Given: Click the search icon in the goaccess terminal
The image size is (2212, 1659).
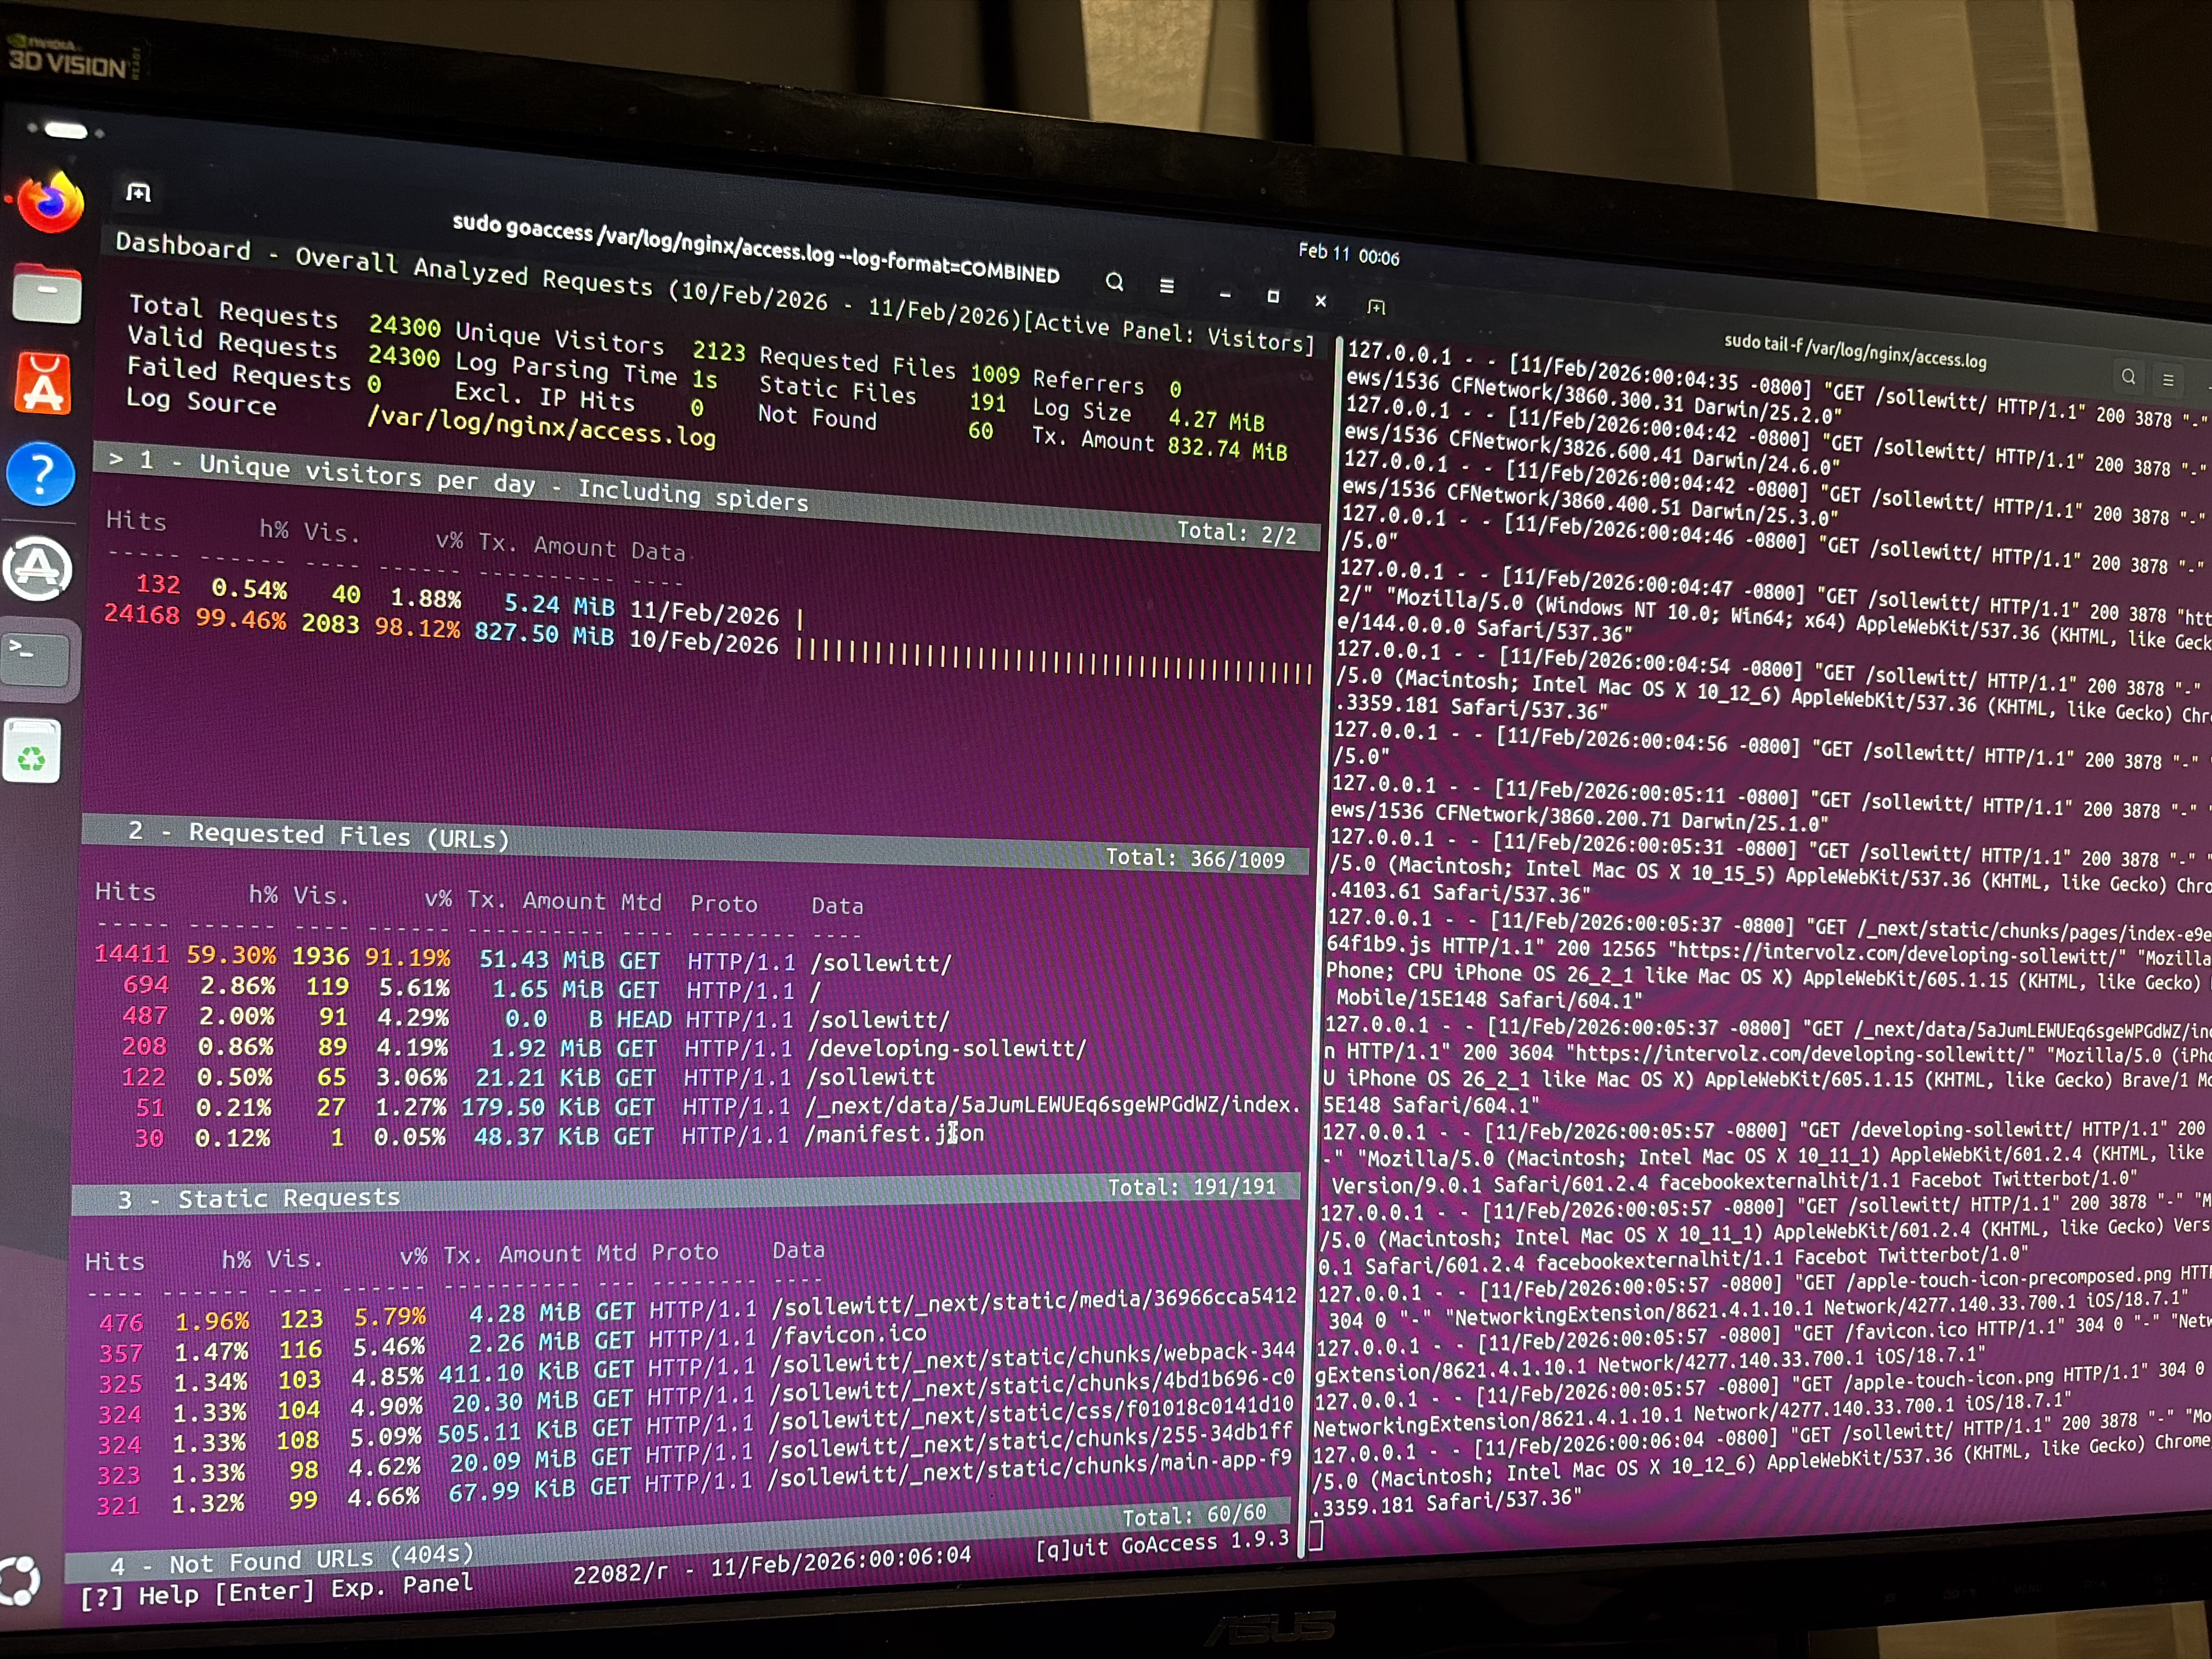Looking at the screenshot, I should point(1114,282).
